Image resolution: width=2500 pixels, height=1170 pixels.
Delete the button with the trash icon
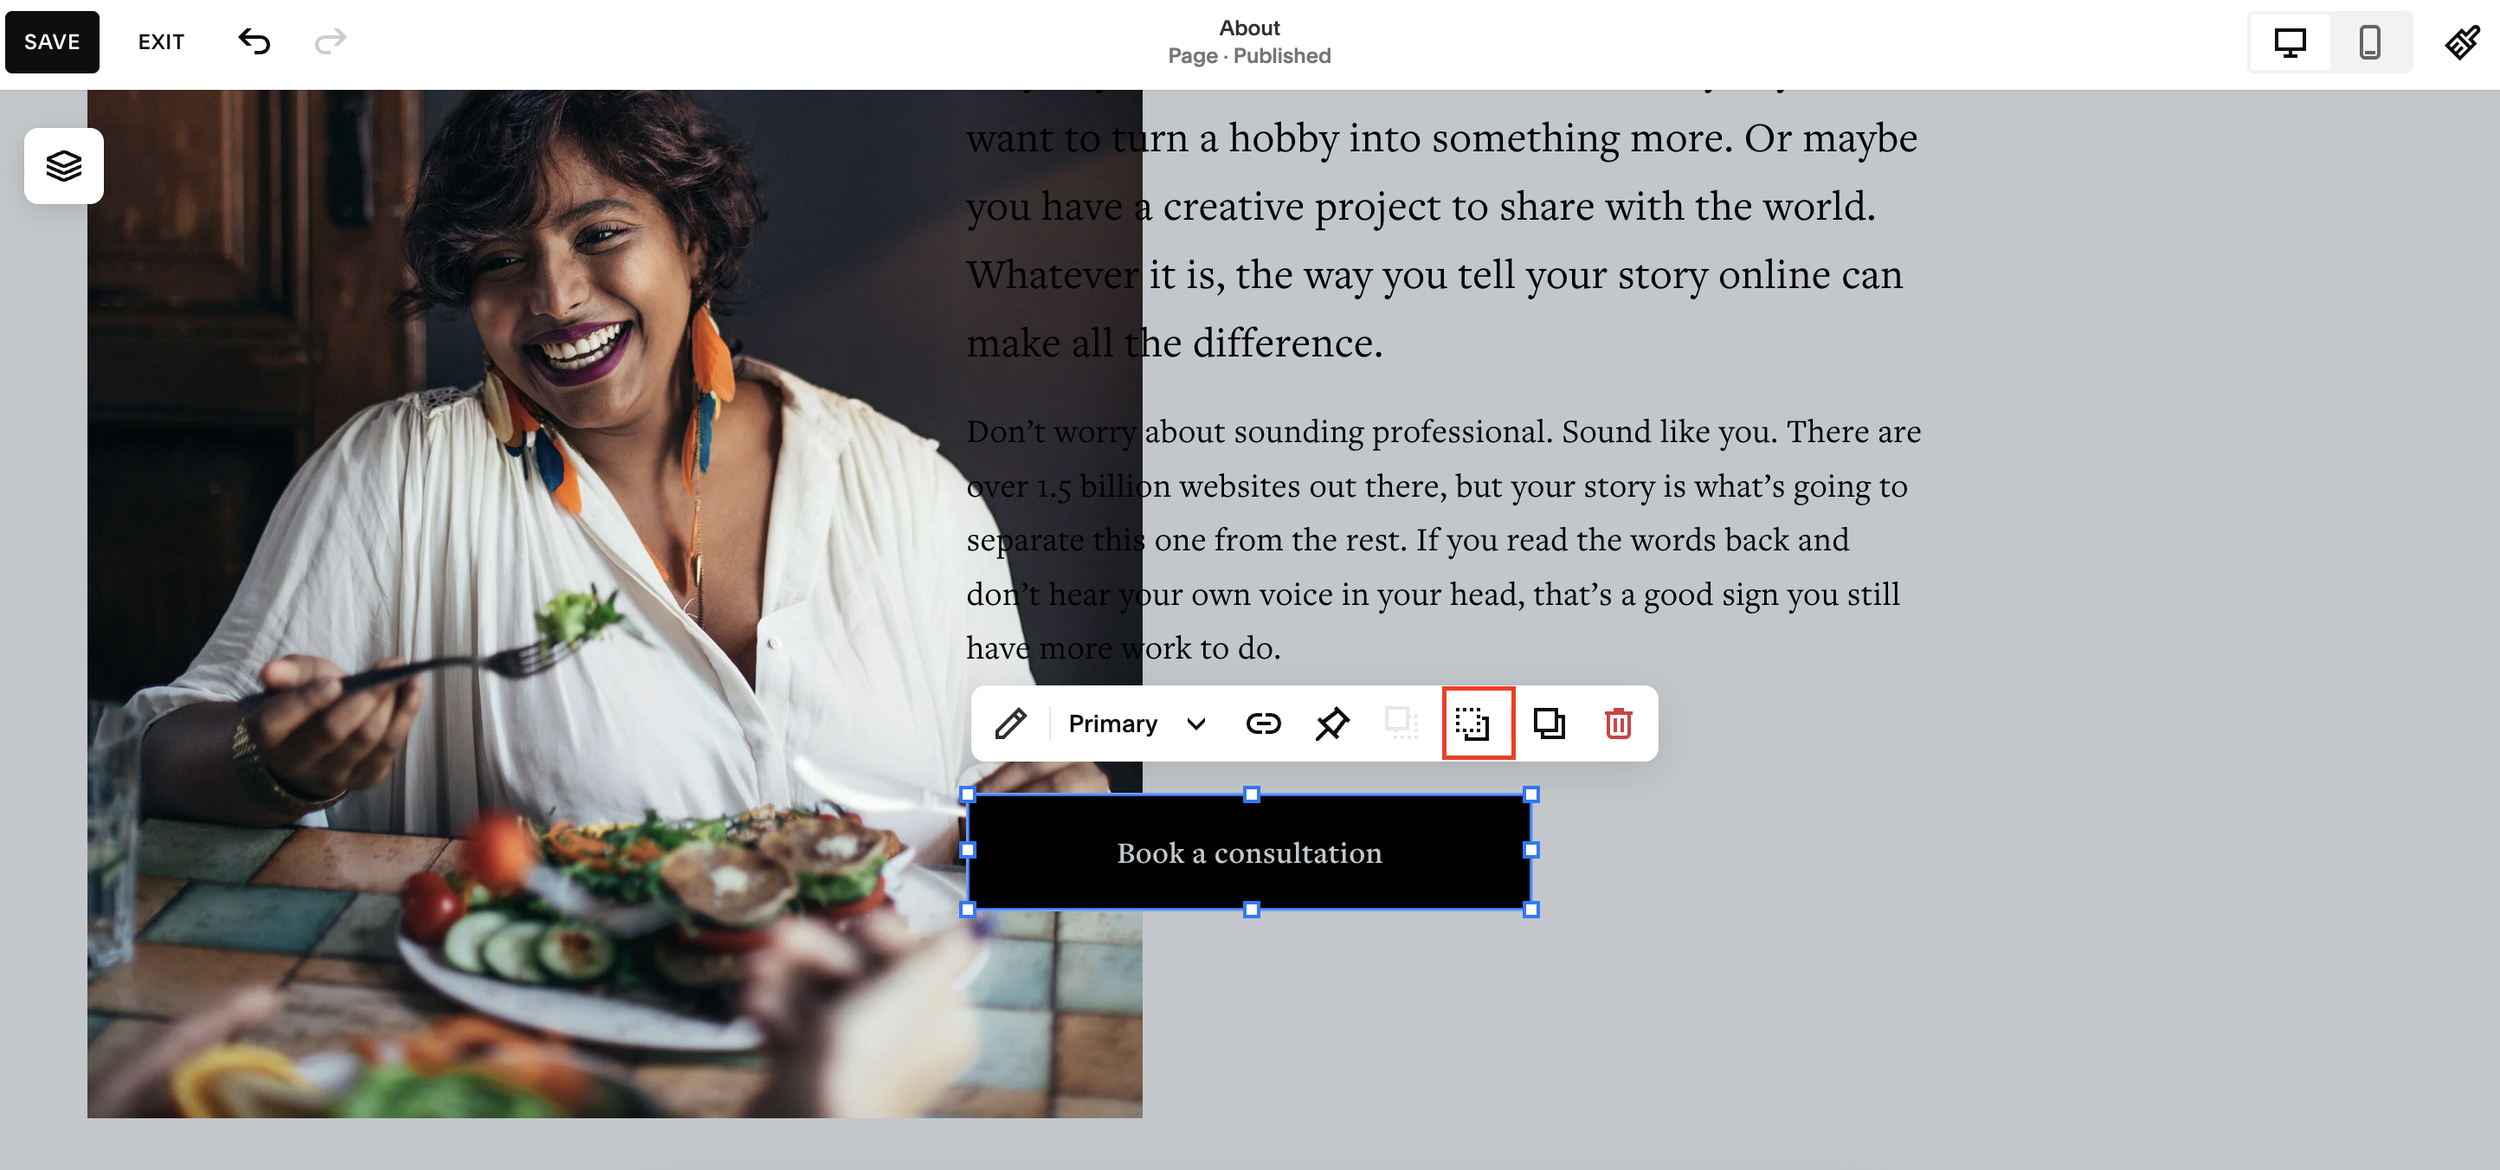[1617, 723]
